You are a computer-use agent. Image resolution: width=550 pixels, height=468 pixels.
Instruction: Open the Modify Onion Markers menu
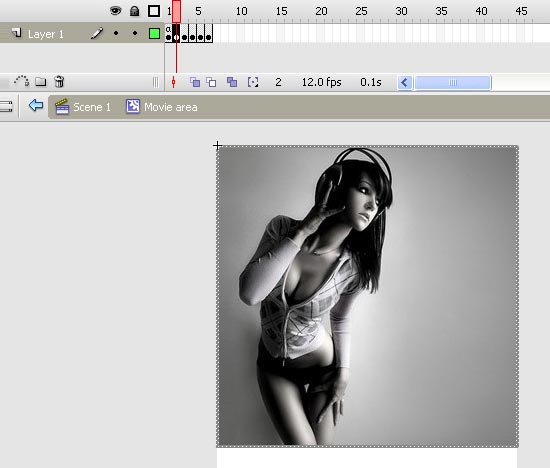[x=253, y=82]
